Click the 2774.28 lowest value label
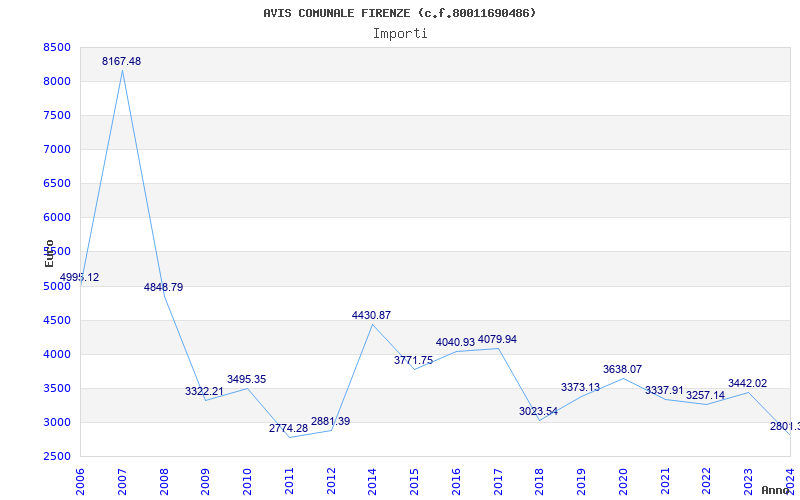Image resolution: width=800 pixels, height=500 pixels. [x=288, y=428]
